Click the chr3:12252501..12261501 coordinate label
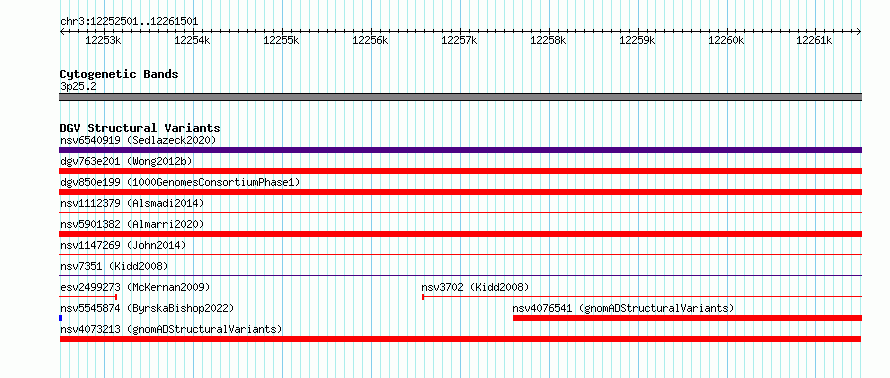 click(x=129, y=22)
